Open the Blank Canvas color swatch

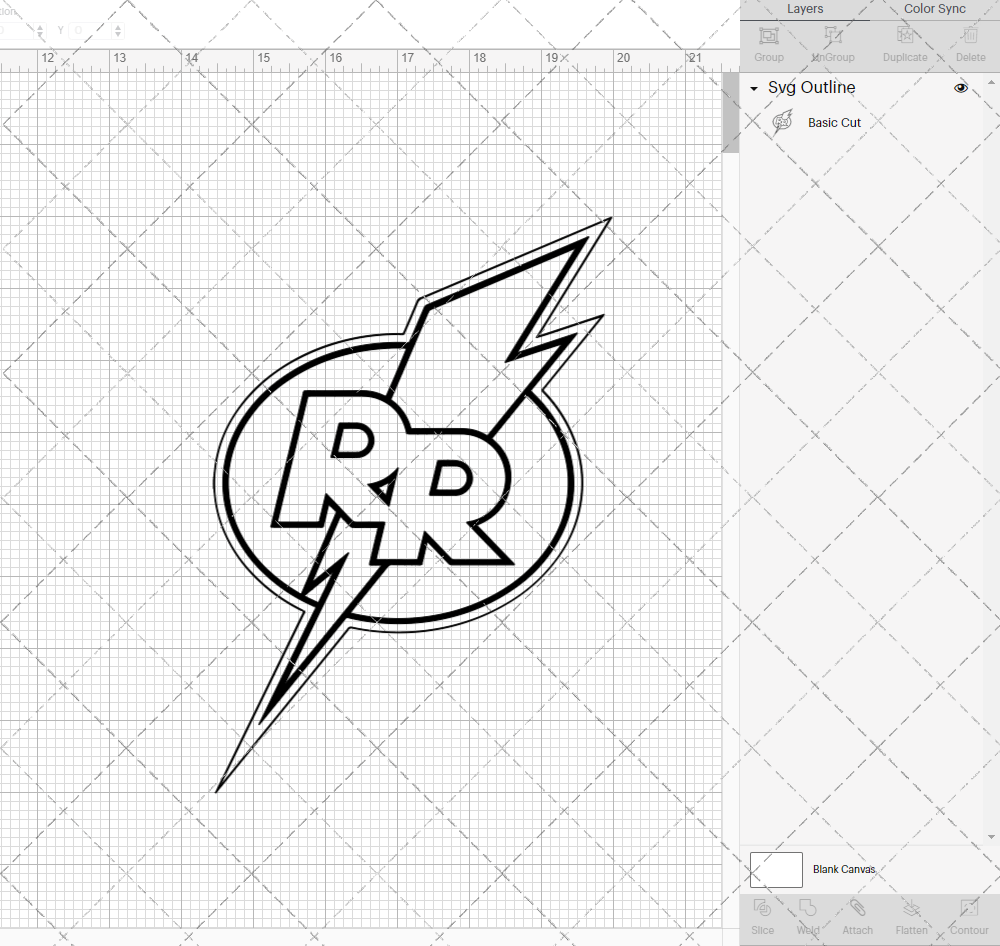(776, 869)
